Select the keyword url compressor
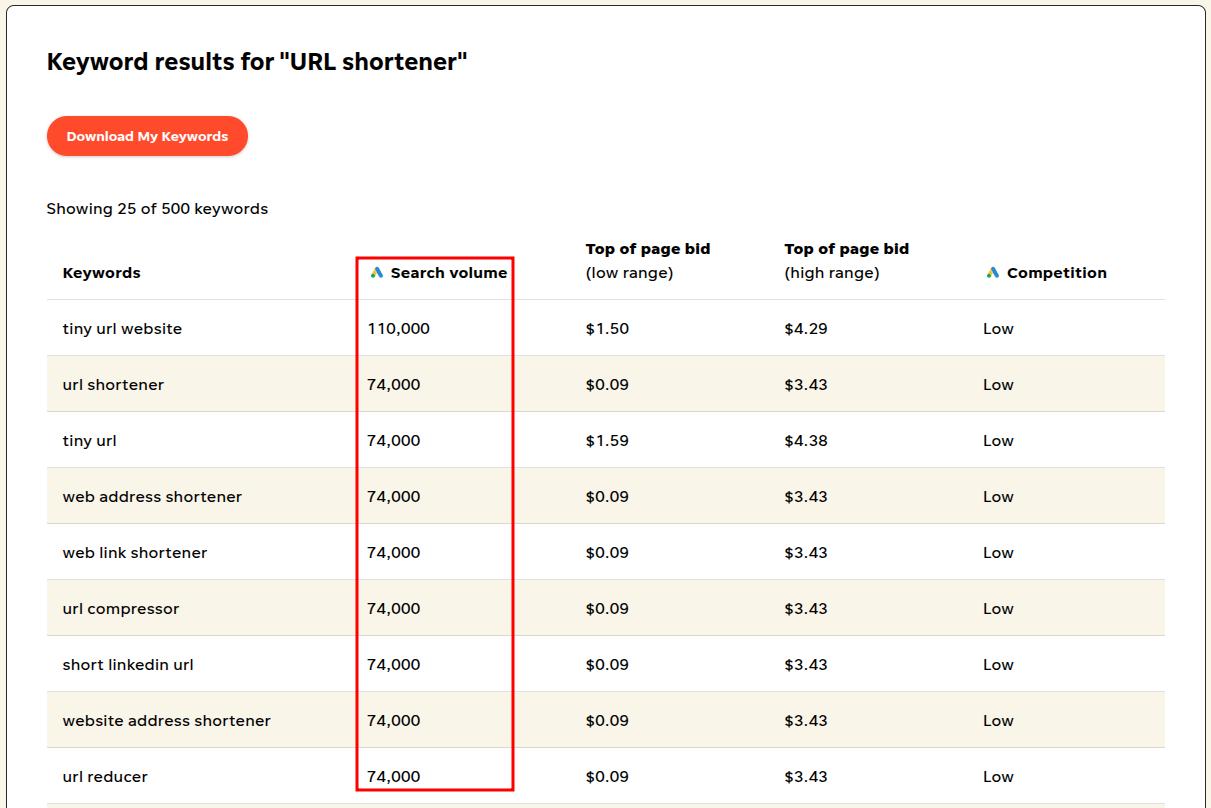Screen dimensions: 1211x808 click(x=122, y=608)
